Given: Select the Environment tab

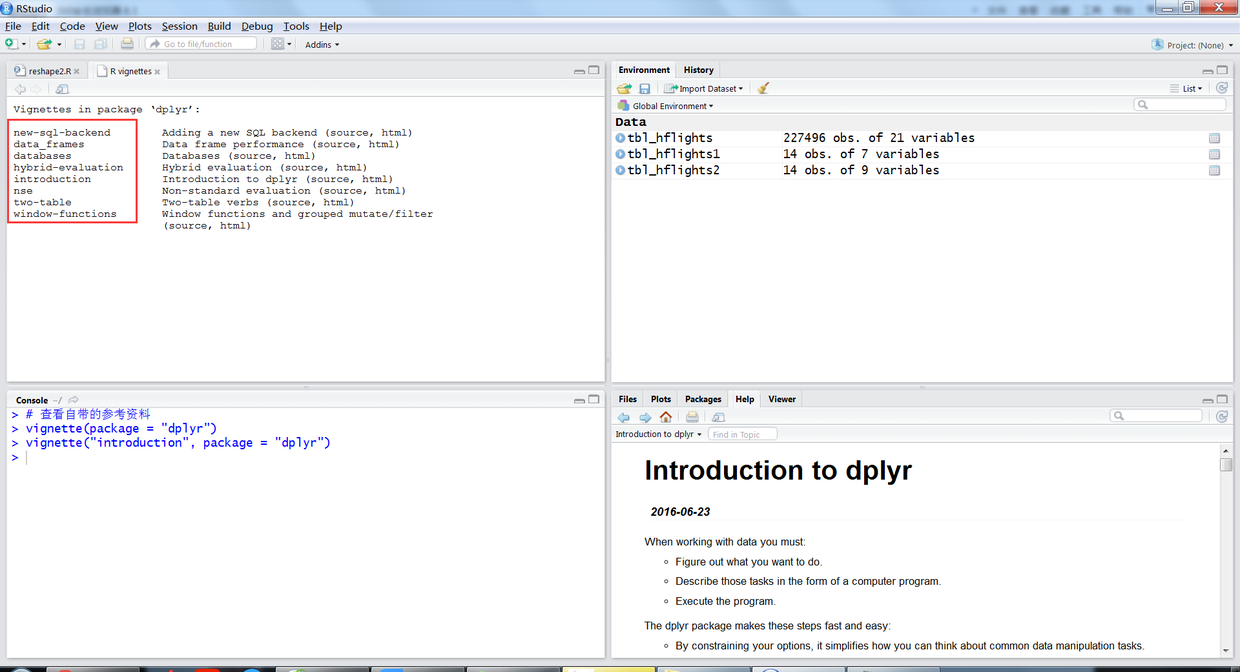Looking at the screenshot, I should click(644, 70).
